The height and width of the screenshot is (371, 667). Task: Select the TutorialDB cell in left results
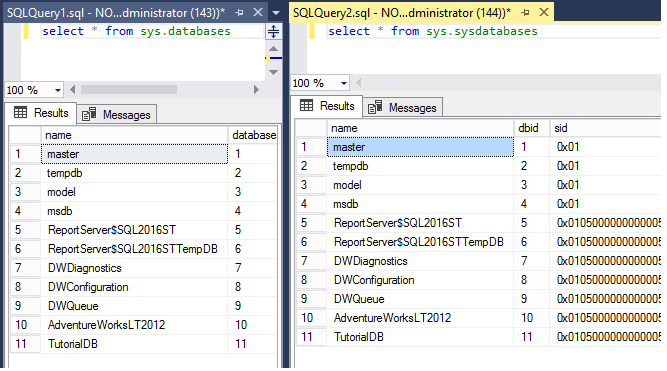coord(134,344)
